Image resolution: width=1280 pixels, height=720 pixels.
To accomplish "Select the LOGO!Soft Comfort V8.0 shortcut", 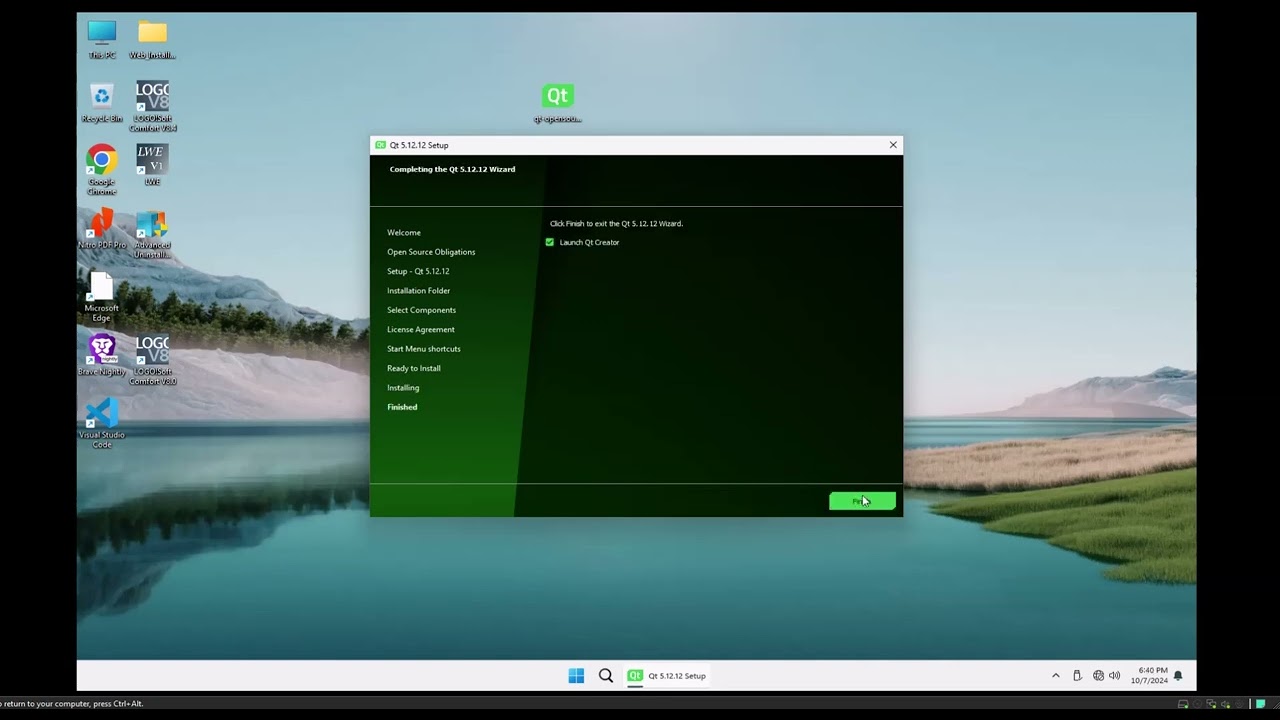I will click(x=152, y=360).
